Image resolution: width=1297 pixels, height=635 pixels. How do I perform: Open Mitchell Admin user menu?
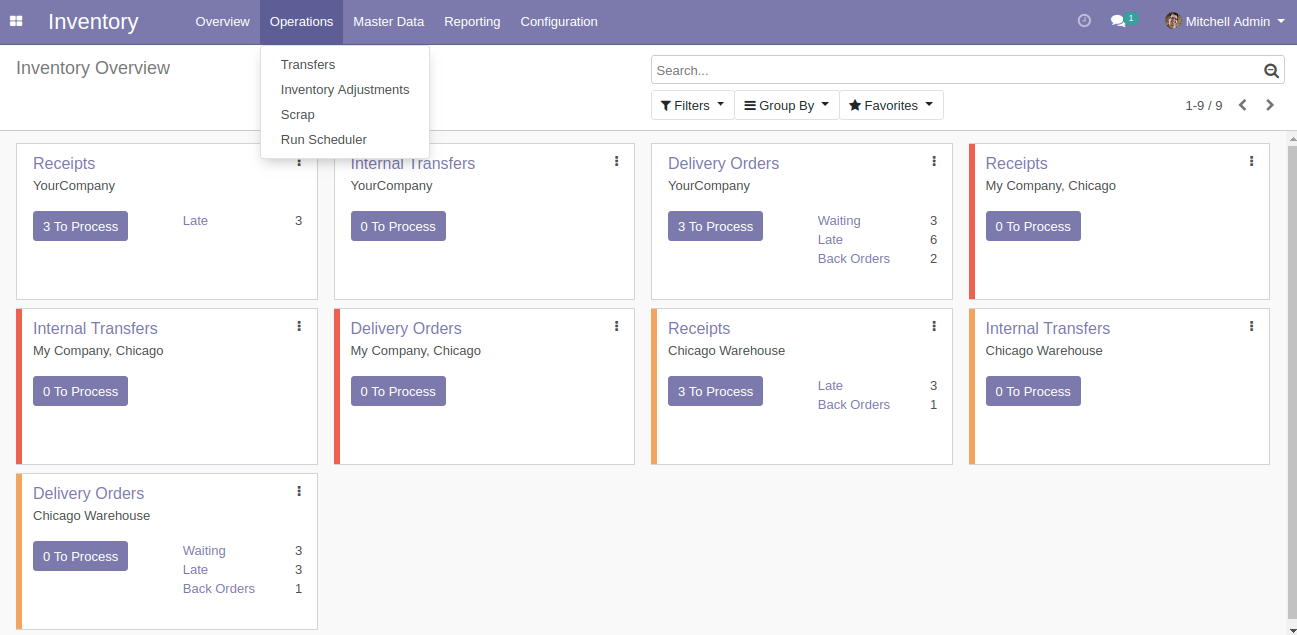pos(1225,21)
